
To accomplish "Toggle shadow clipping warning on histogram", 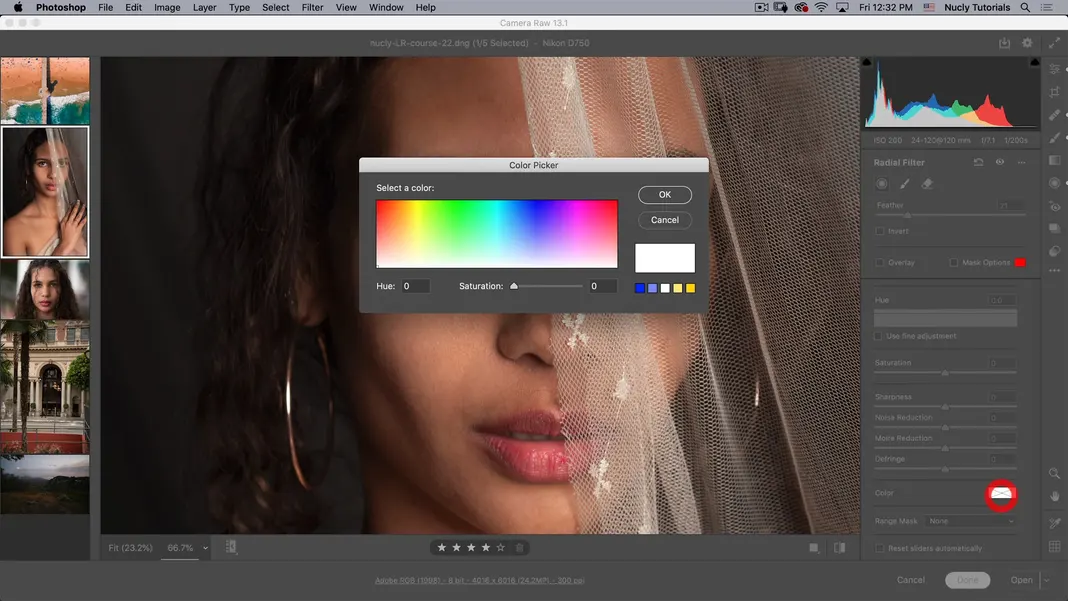I will click(x=867, y=62).
